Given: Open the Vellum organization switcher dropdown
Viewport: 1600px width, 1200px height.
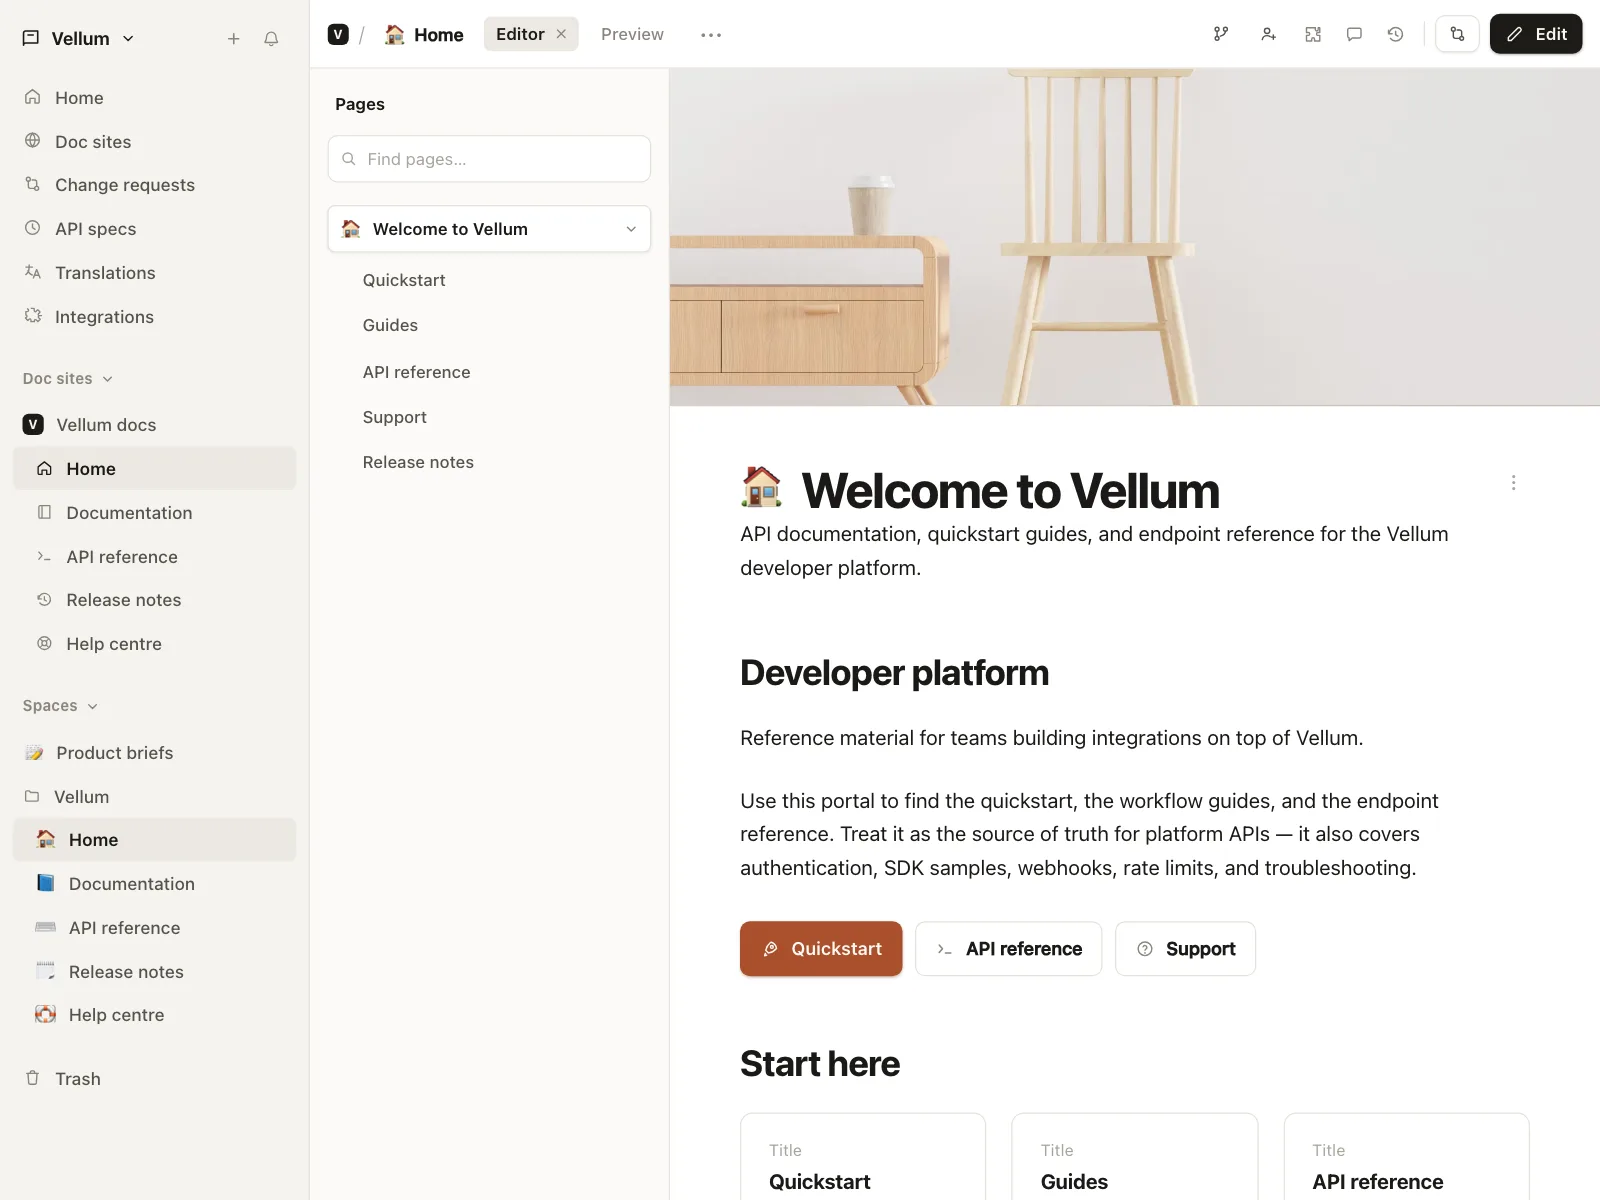Looking at the screenshot, I should pos(79,39).
